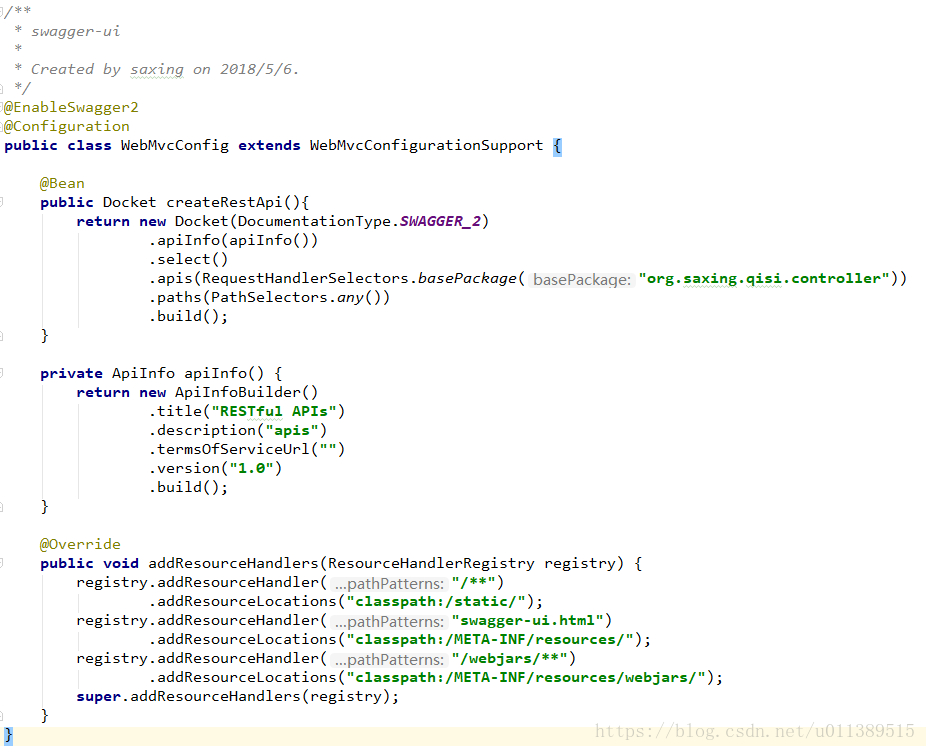Click the final highlighted closing brace
Viewport: 926px width, 751px height.
coord(8,736)
